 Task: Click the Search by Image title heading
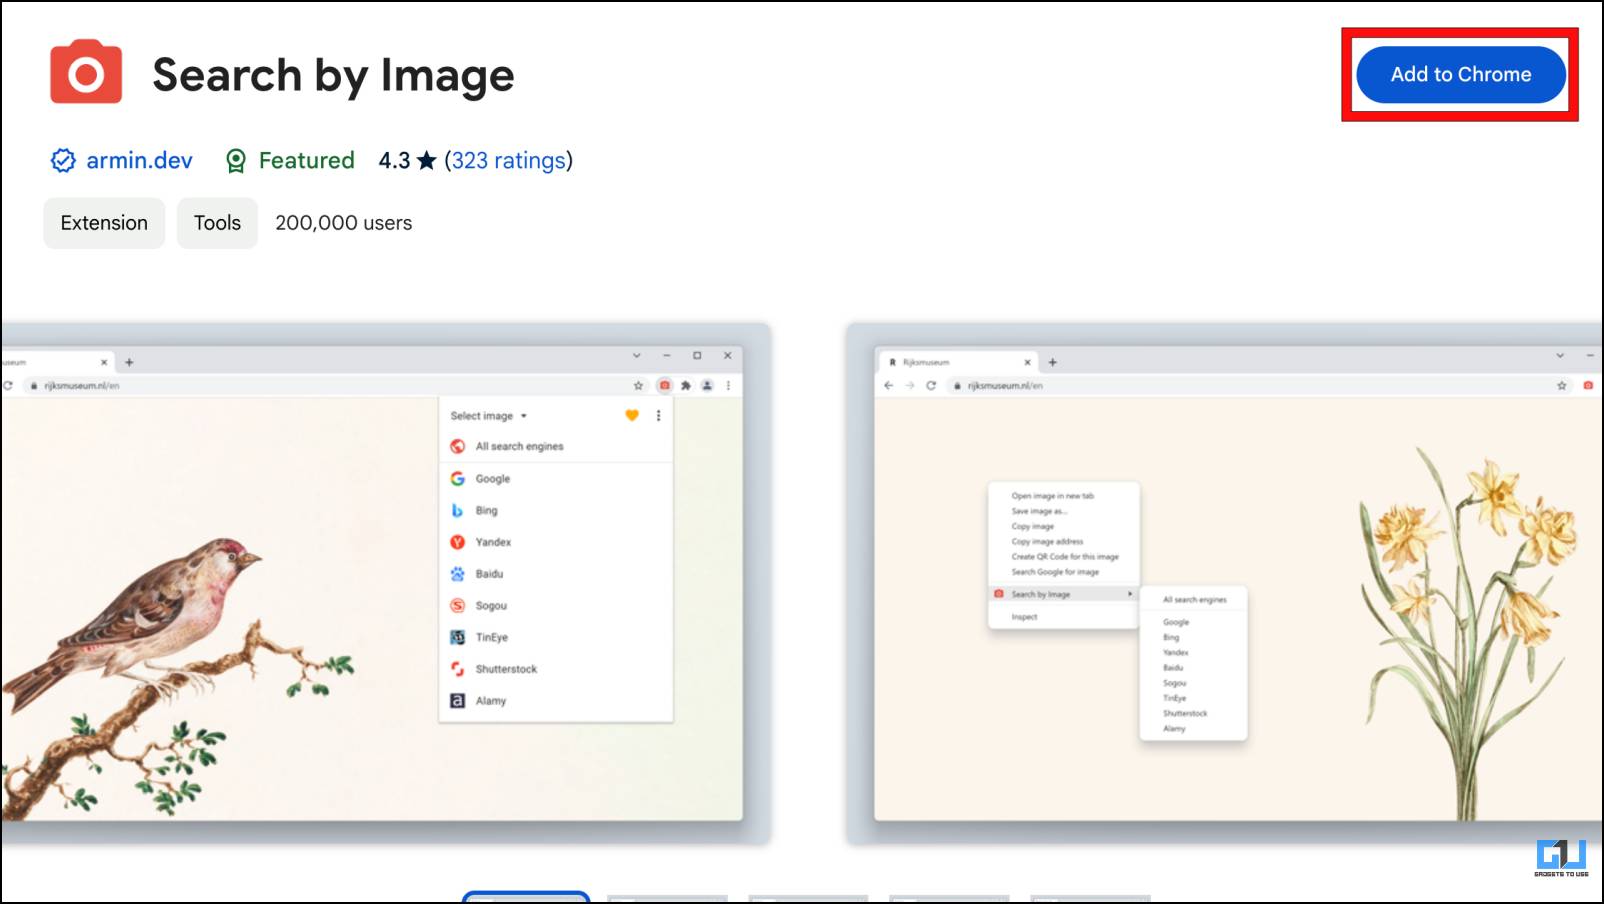[333, 75]
